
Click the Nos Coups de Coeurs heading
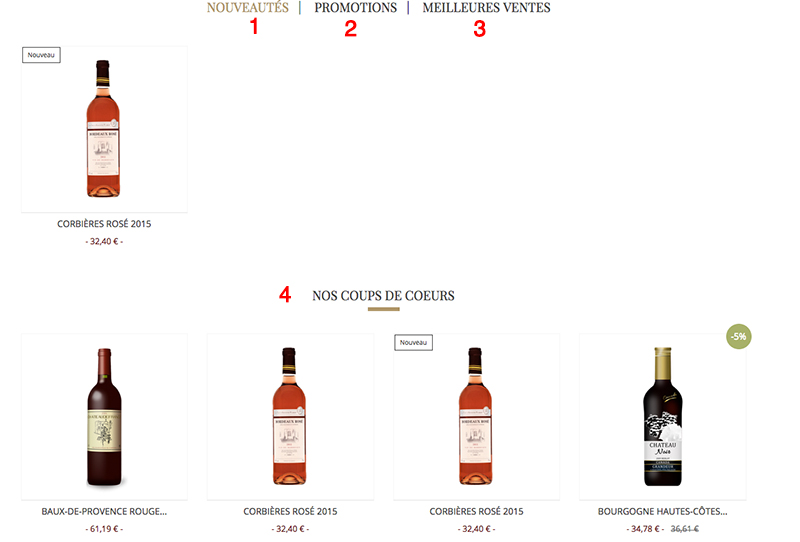383,296
